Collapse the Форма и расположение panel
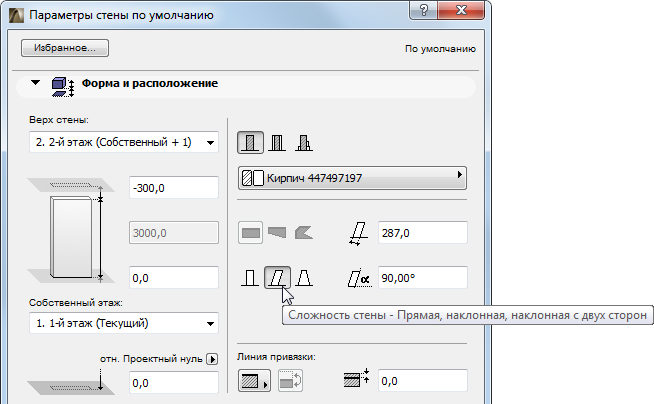 (x=35, y=83)
